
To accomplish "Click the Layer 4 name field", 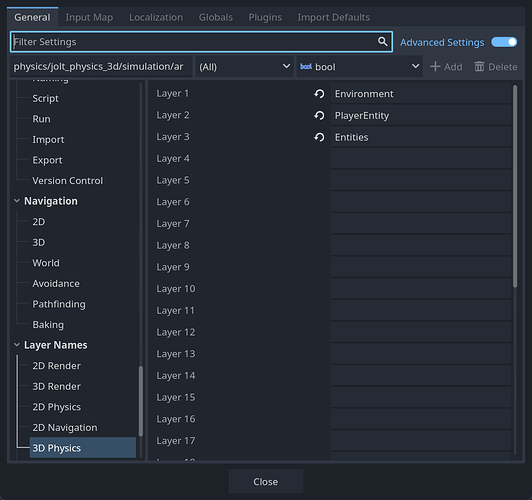I will click(421, 159).
